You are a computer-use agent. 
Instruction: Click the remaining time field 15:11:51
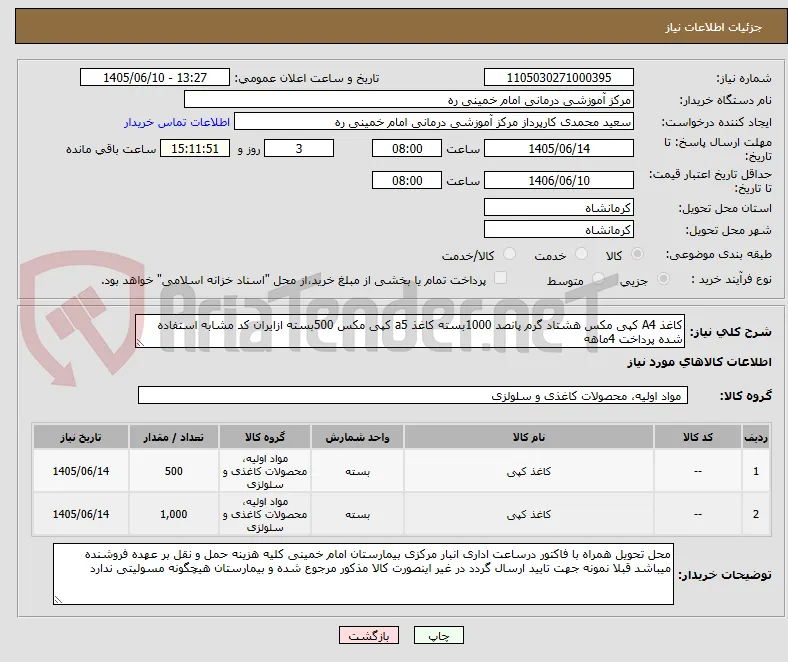195,148
